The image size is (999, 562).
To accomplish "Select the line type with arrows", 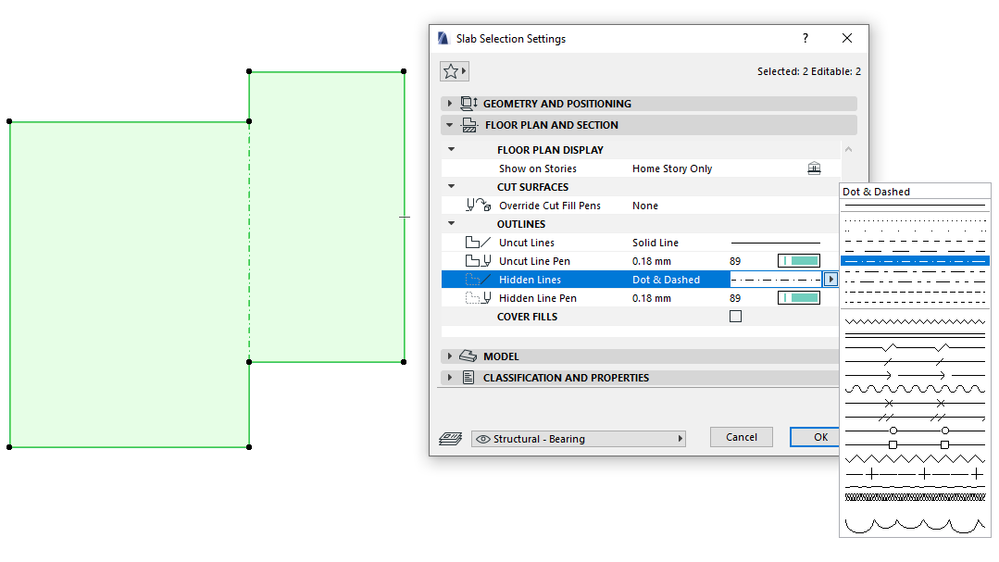I will [x=915, y=375].
